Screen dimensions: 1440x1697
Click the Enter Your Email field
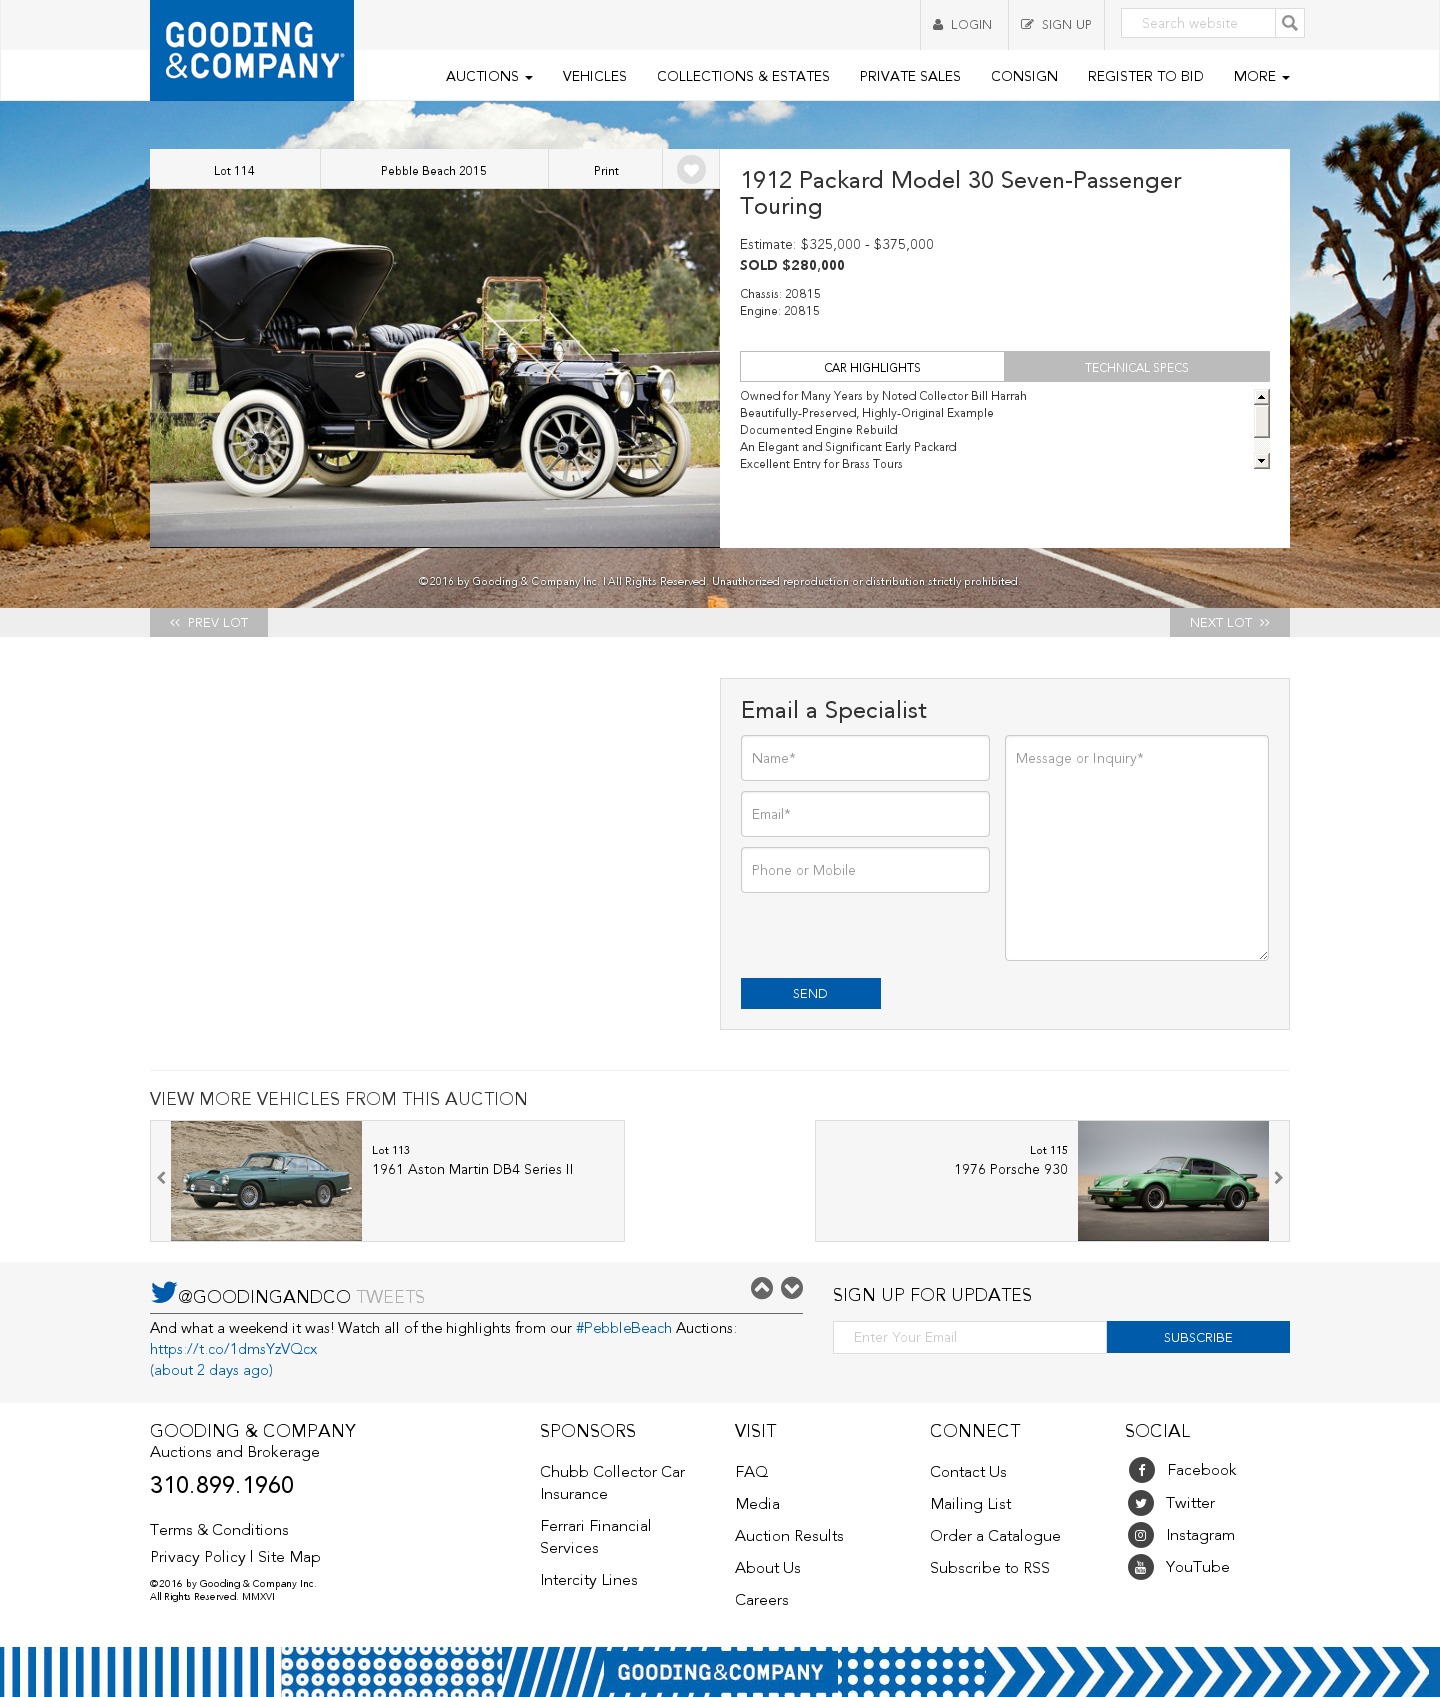point(970,1337)
